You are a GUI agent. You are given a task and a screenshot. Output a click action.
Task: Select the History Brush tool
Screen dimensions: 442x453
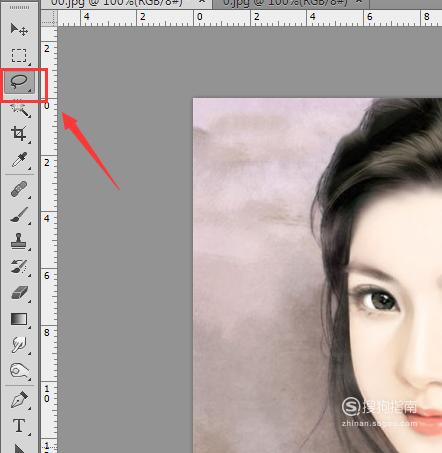[x=19, y=267]
